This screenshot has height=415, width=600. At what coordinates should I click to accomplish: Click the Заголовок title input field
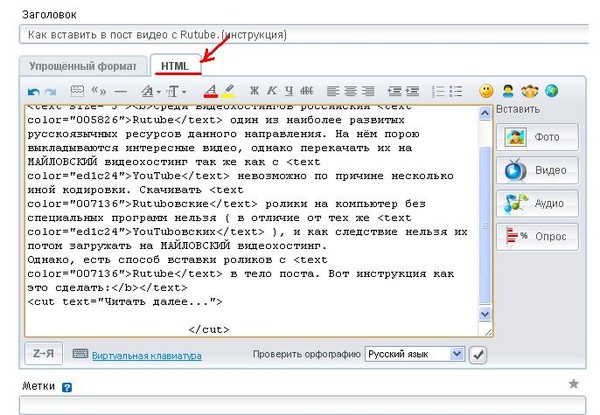(x=304, y=35)
